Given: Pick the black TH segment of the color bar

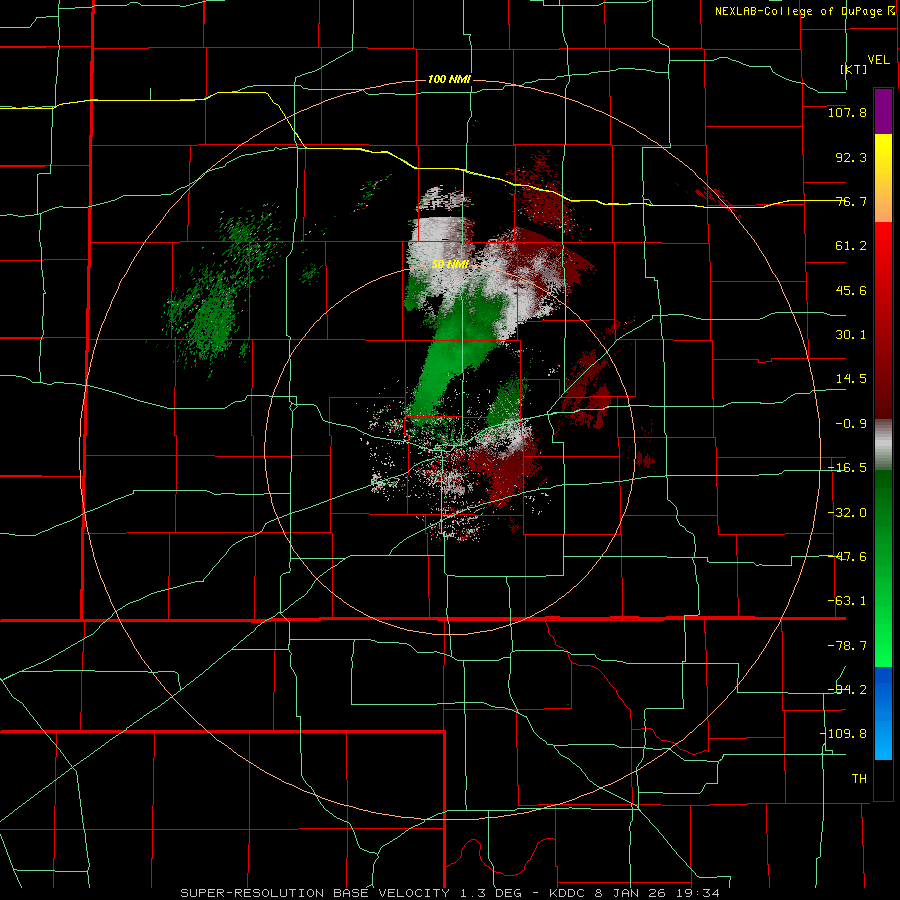Looking at the screenshot, I should coord(883,780).
